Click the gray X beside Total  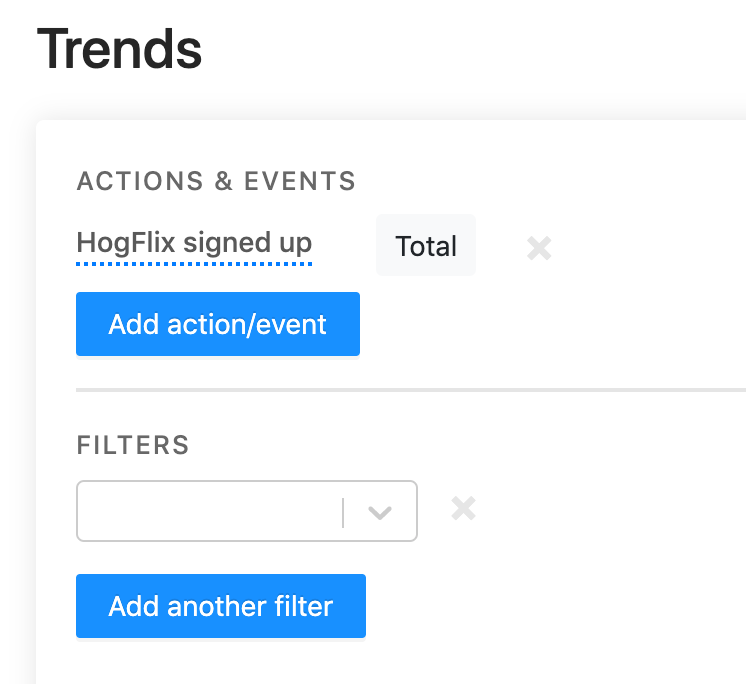click(x=539, y=248)
